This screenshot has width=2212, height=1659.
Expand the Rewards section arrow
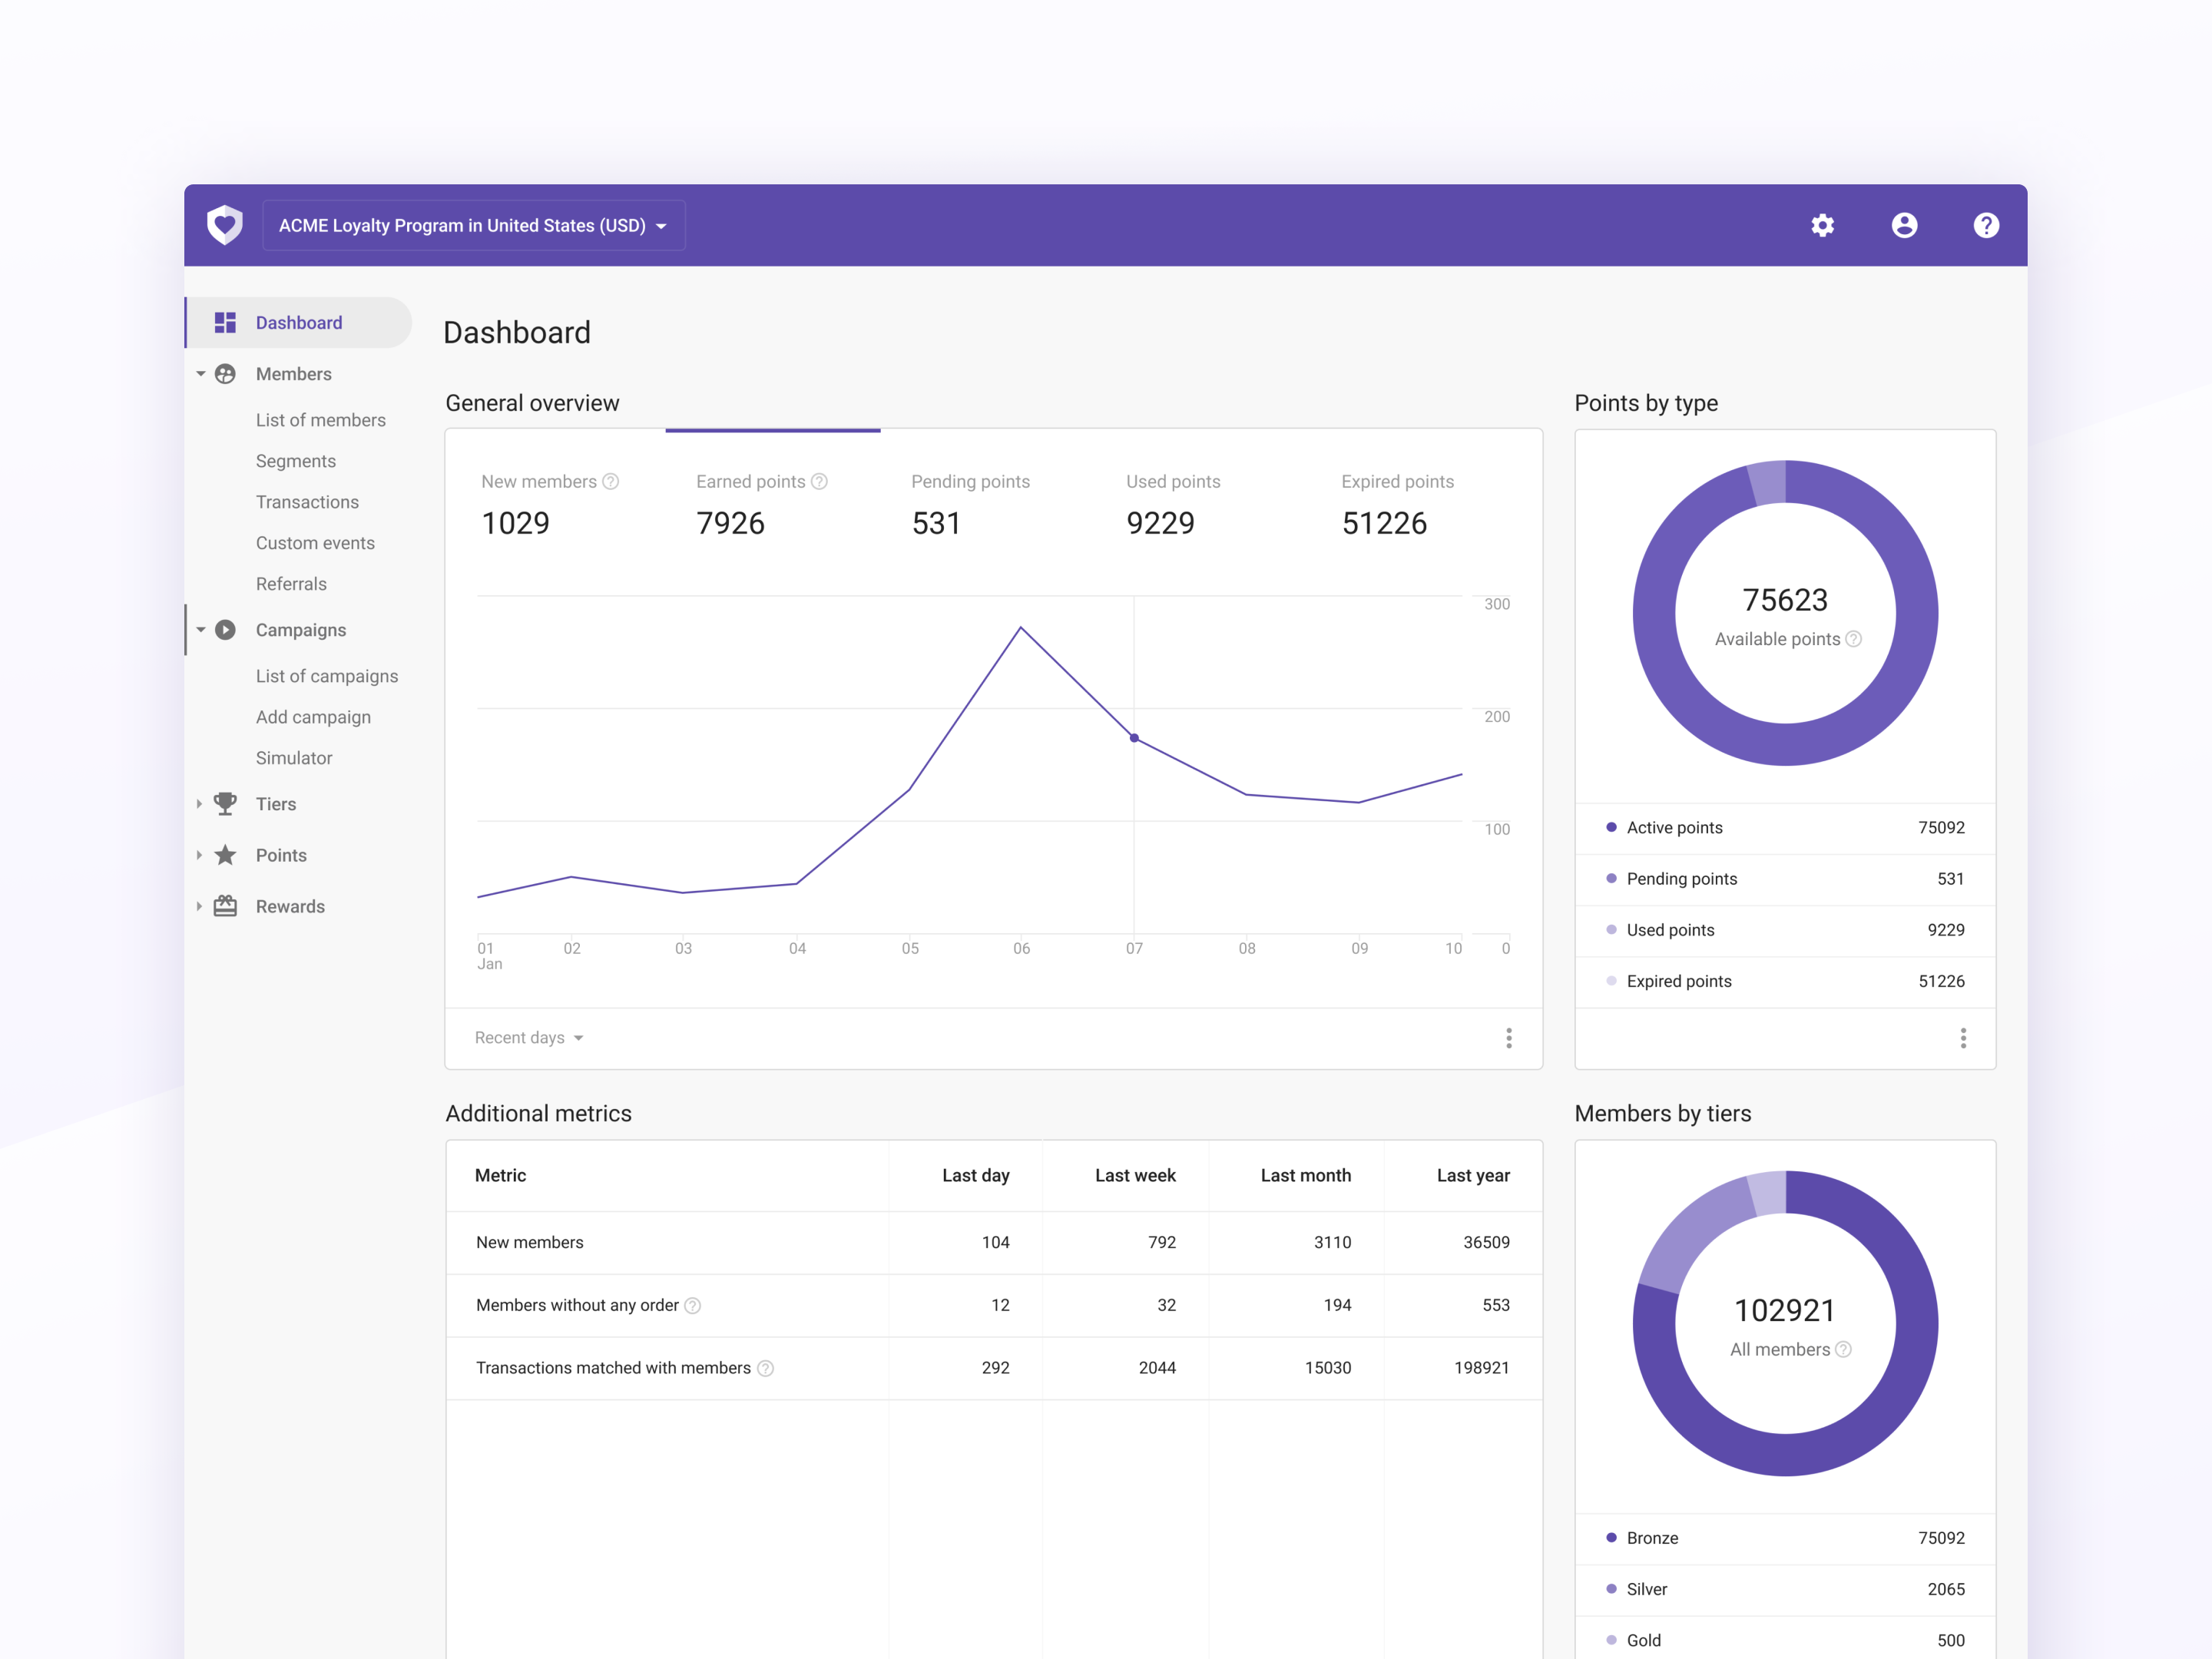(200, 906)
